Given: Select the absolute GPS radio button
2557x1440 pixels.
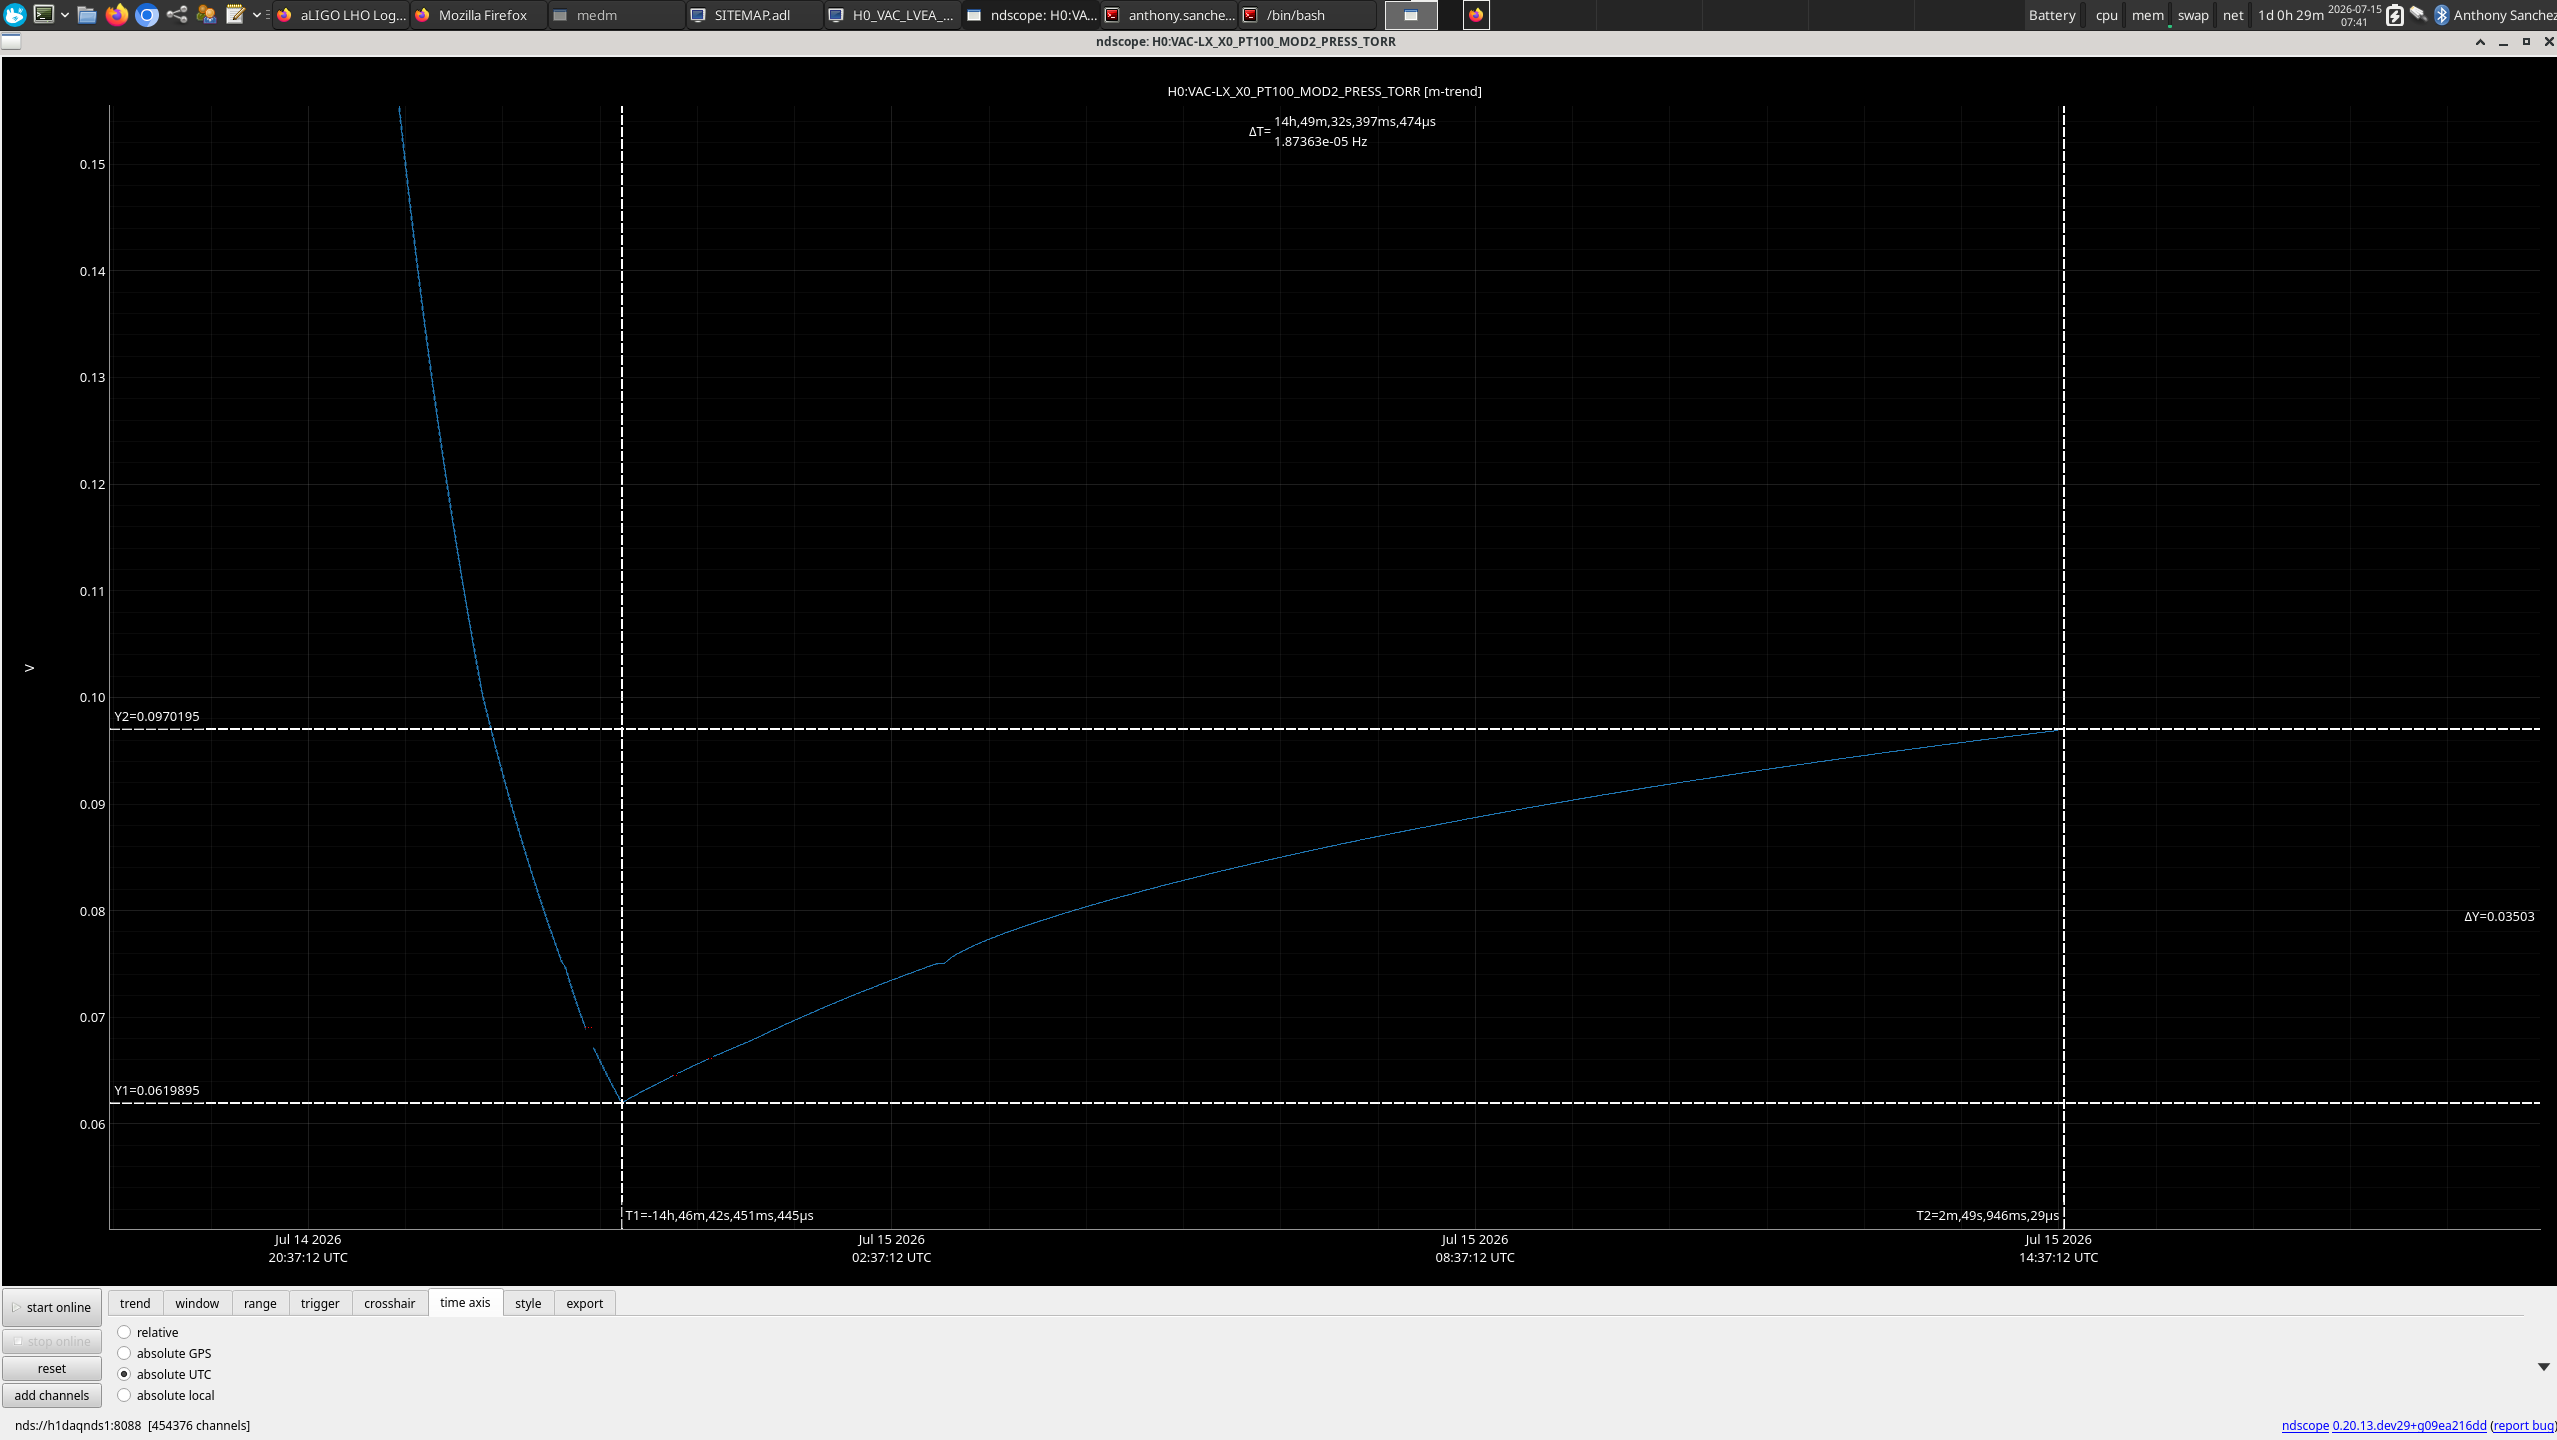Looking at the screenshot, I should [124, 1353].
